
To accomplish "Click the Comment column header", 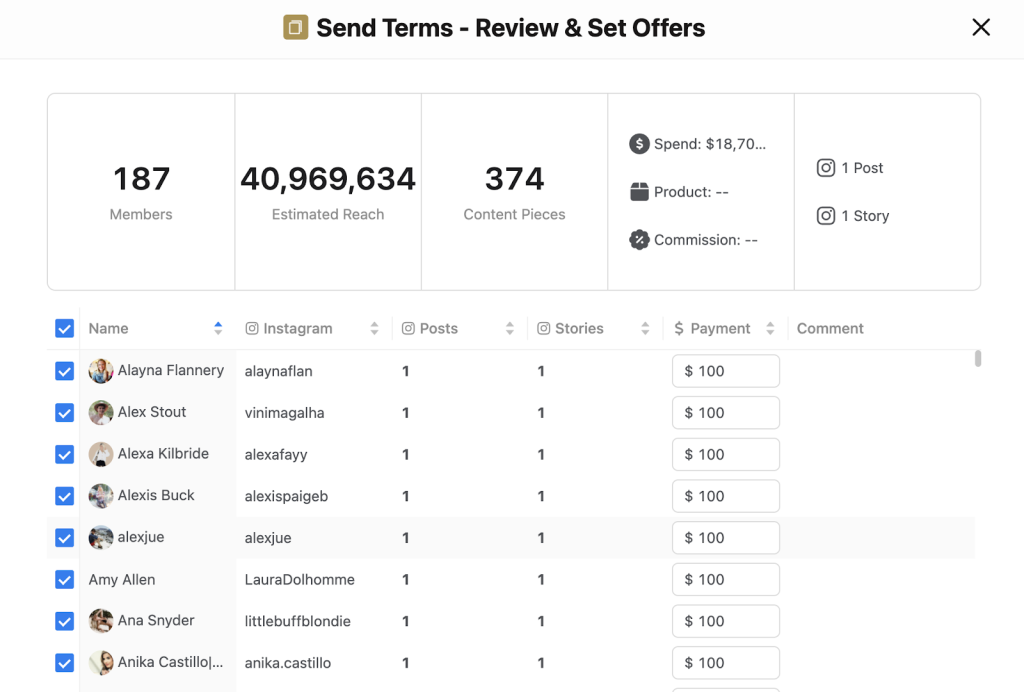I will (x=830, y=328).
